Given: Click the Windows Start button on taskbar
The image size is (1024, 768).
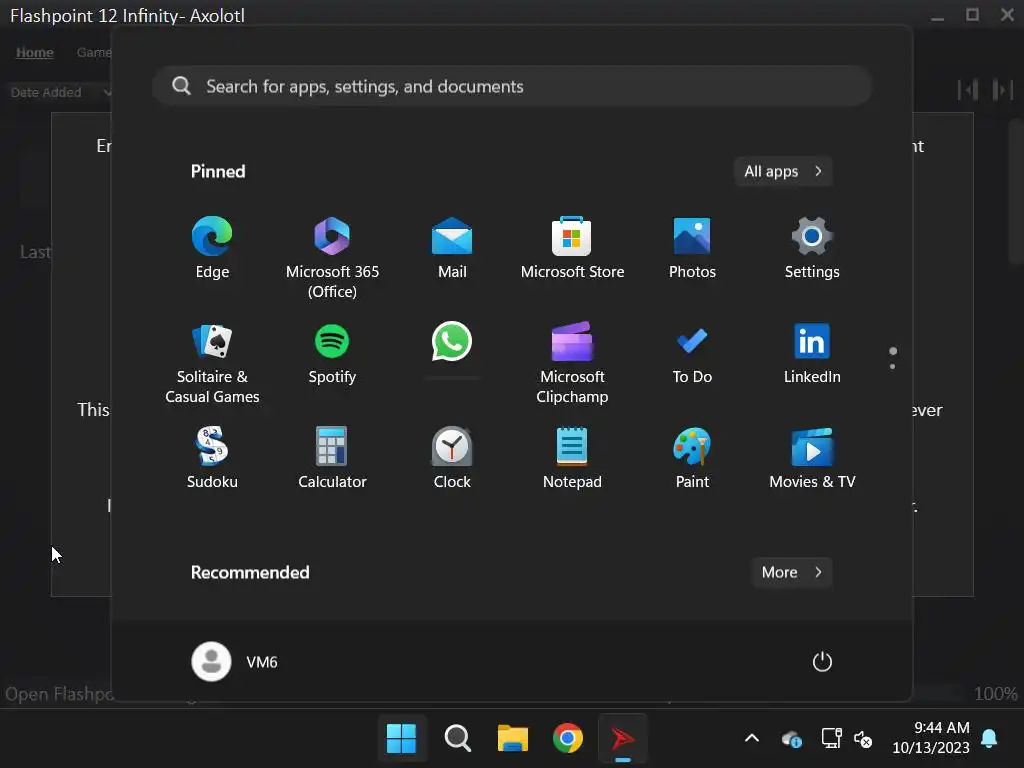Looking at the screenshot, I should click(402, 739).
